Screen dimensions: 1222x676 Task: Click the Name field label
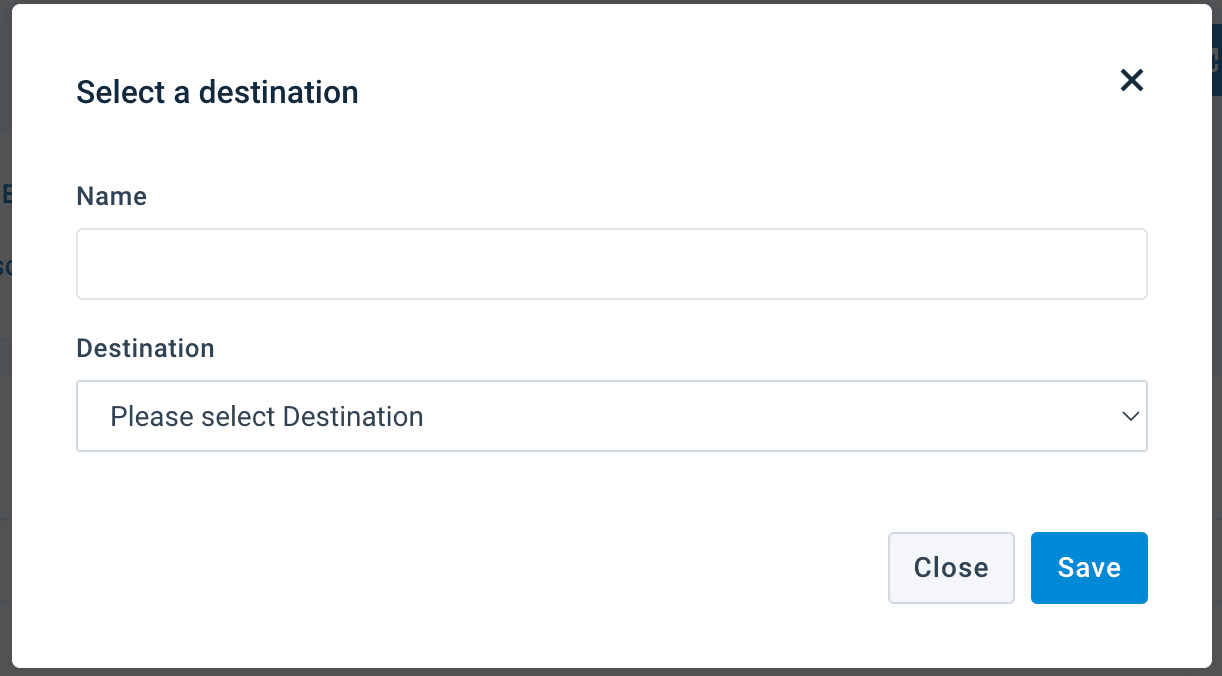pyautogui.click(x=111, y=196)
